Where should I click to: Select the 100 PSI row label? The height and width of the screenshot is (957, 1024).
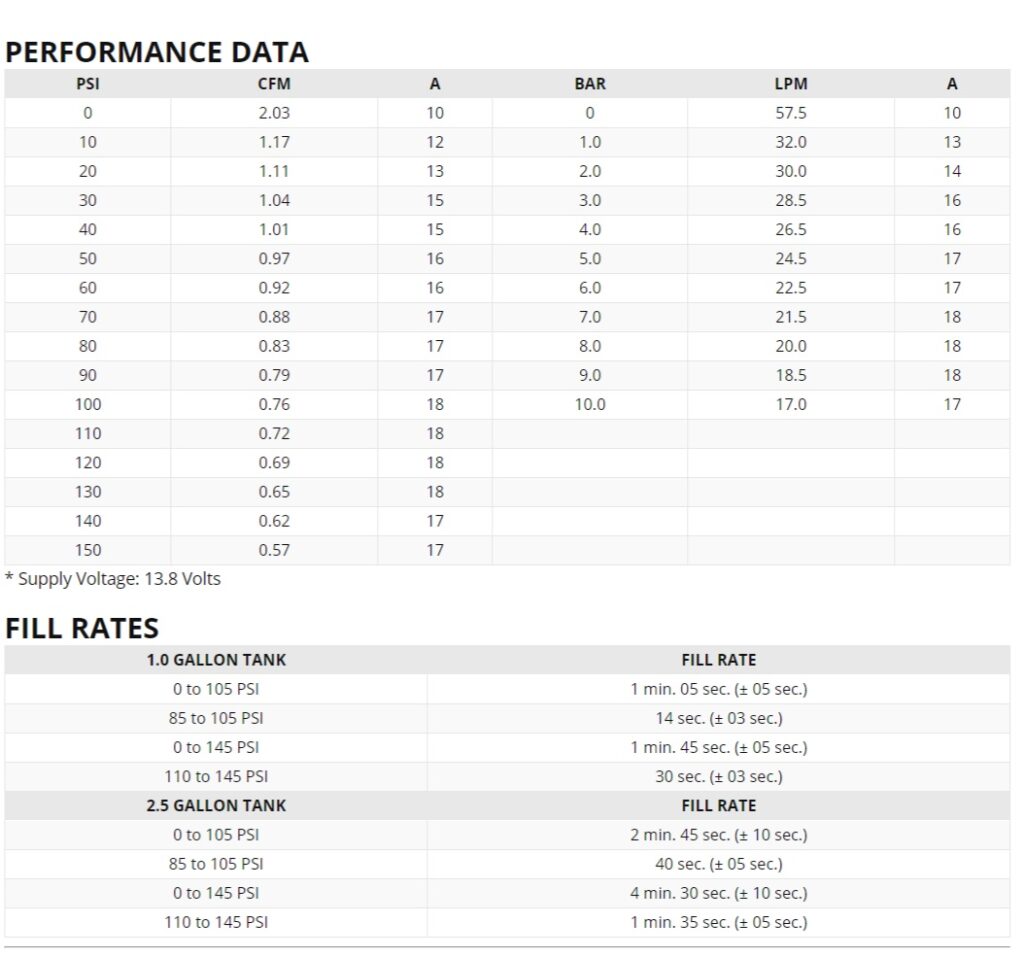click(88, 404)
